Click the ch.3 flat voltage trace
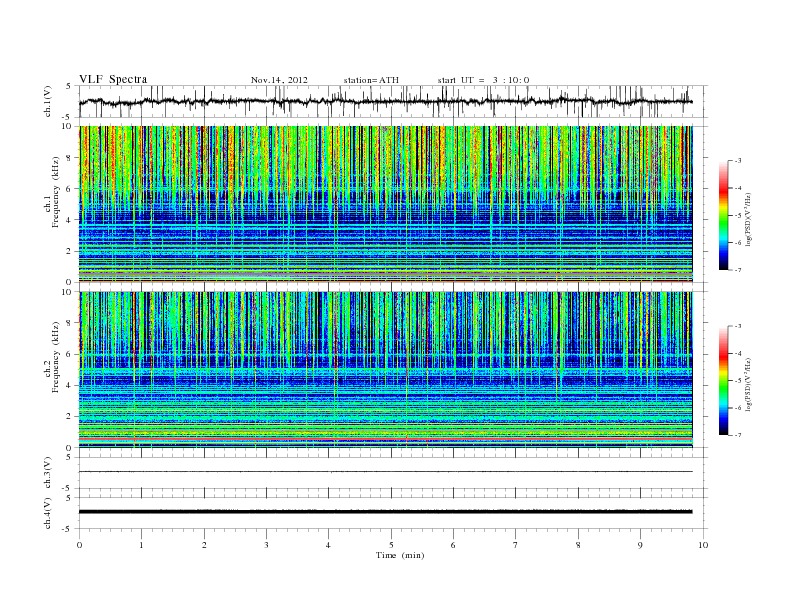Viewport: 792px width, 612px height. [x=386, y=472]
